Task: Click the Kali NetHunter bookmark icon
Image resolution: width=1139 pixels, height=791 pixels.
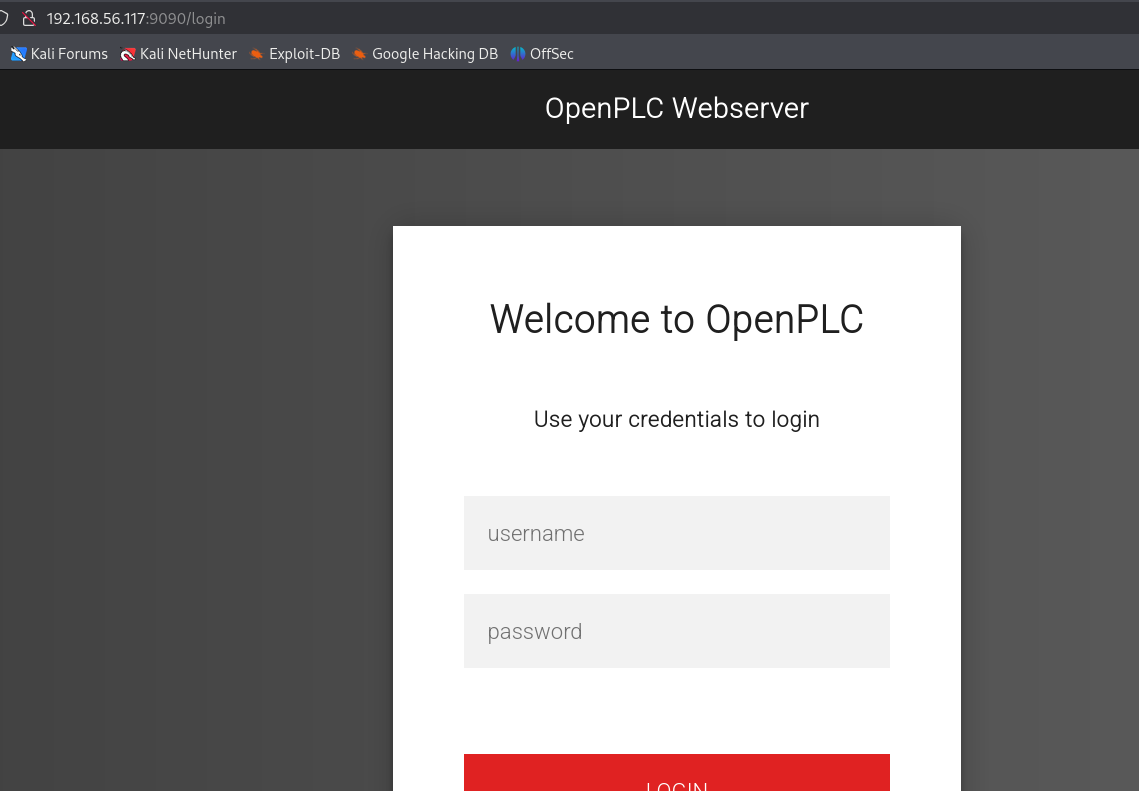Action: pyautogui.click(x=128, y=54)
